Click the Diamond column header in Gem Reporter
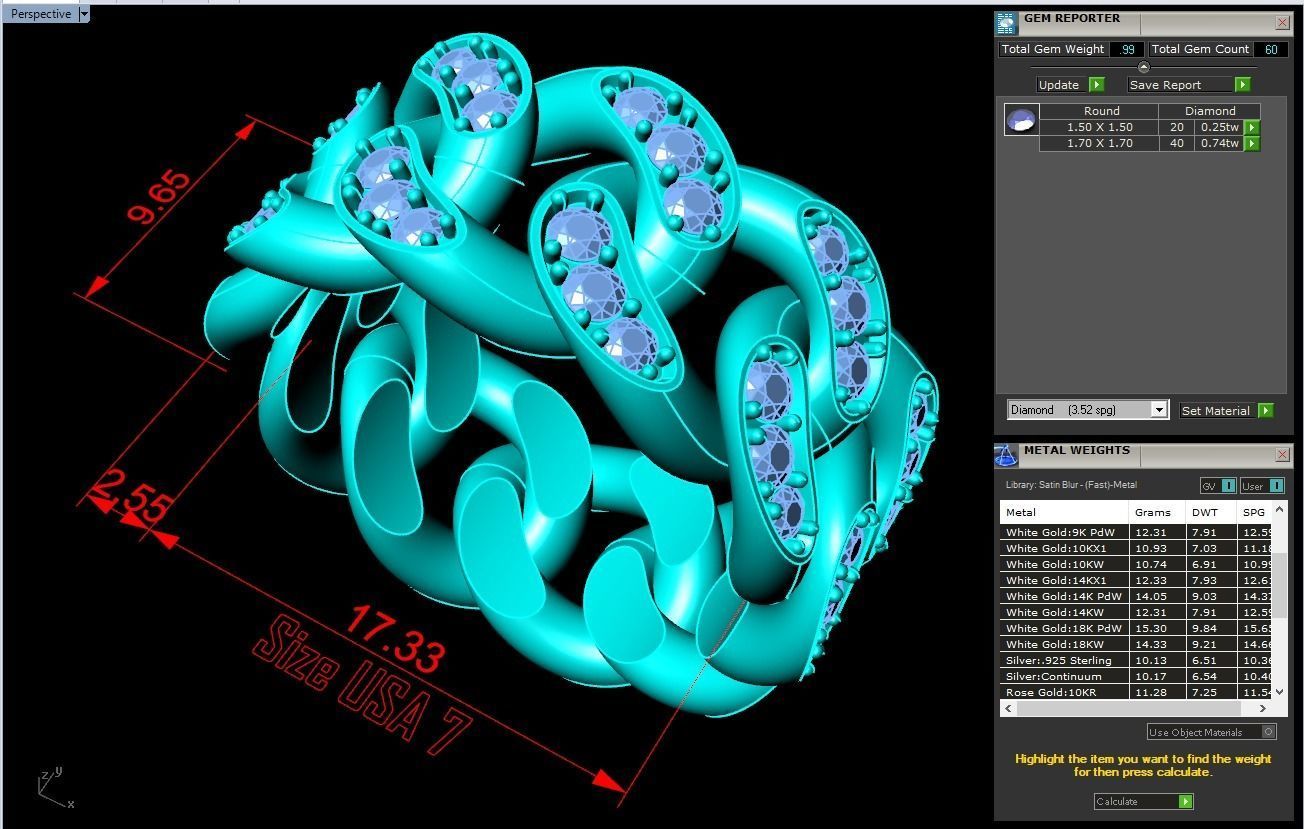Viewport: 1304px width, 829px height. 1210,111
